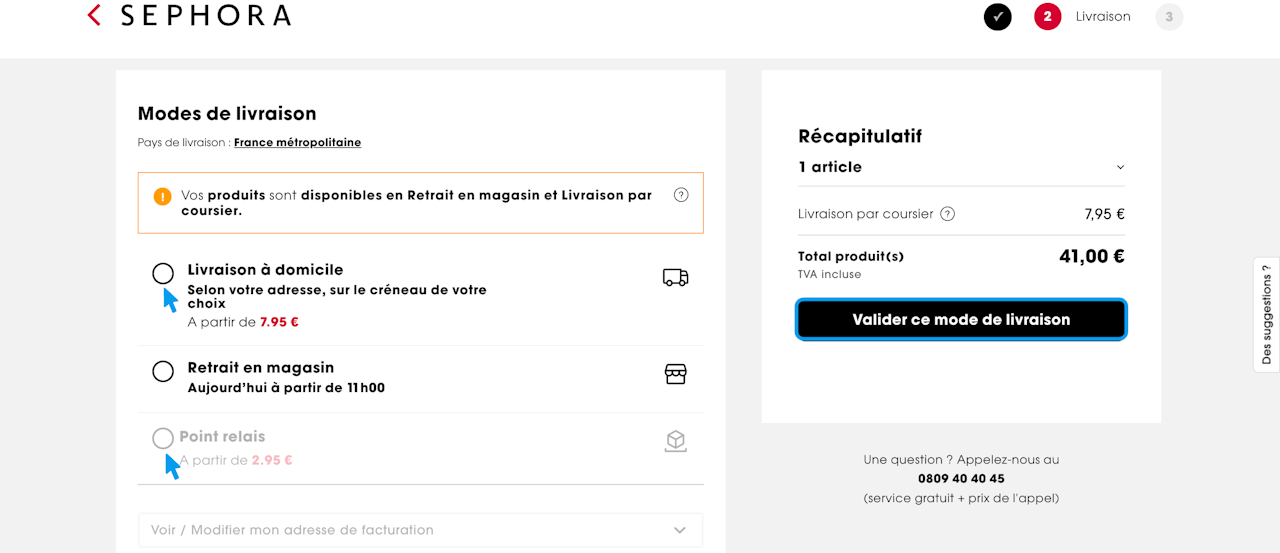Select the Retrait en magasin option
Viewport: 1280px width, 553px height.
pyautogui.click(x=163, y=372)
